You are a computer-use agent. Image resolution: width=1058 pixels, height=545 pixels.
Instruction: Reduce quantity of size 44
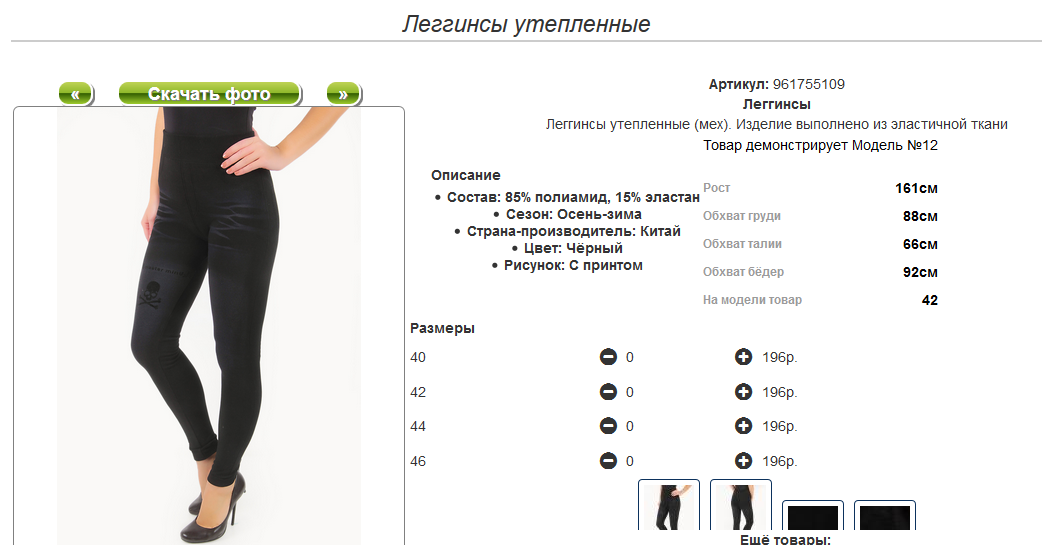[608, 426]
